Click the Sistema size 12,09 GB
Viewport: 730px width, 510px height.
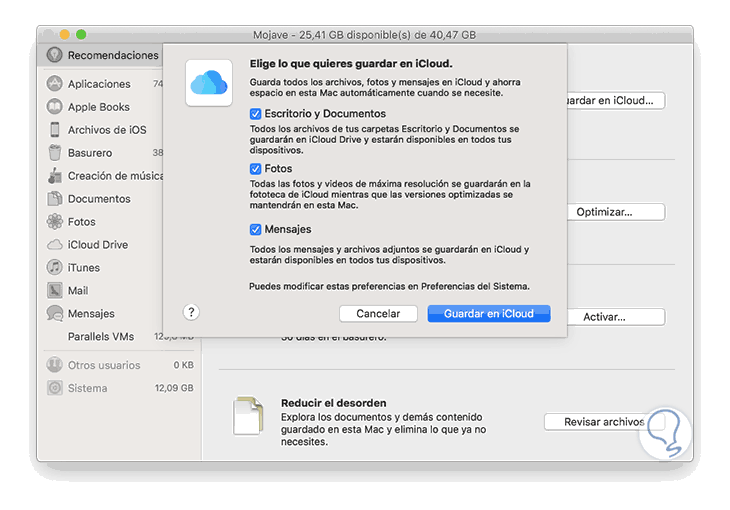coord(174,388)
